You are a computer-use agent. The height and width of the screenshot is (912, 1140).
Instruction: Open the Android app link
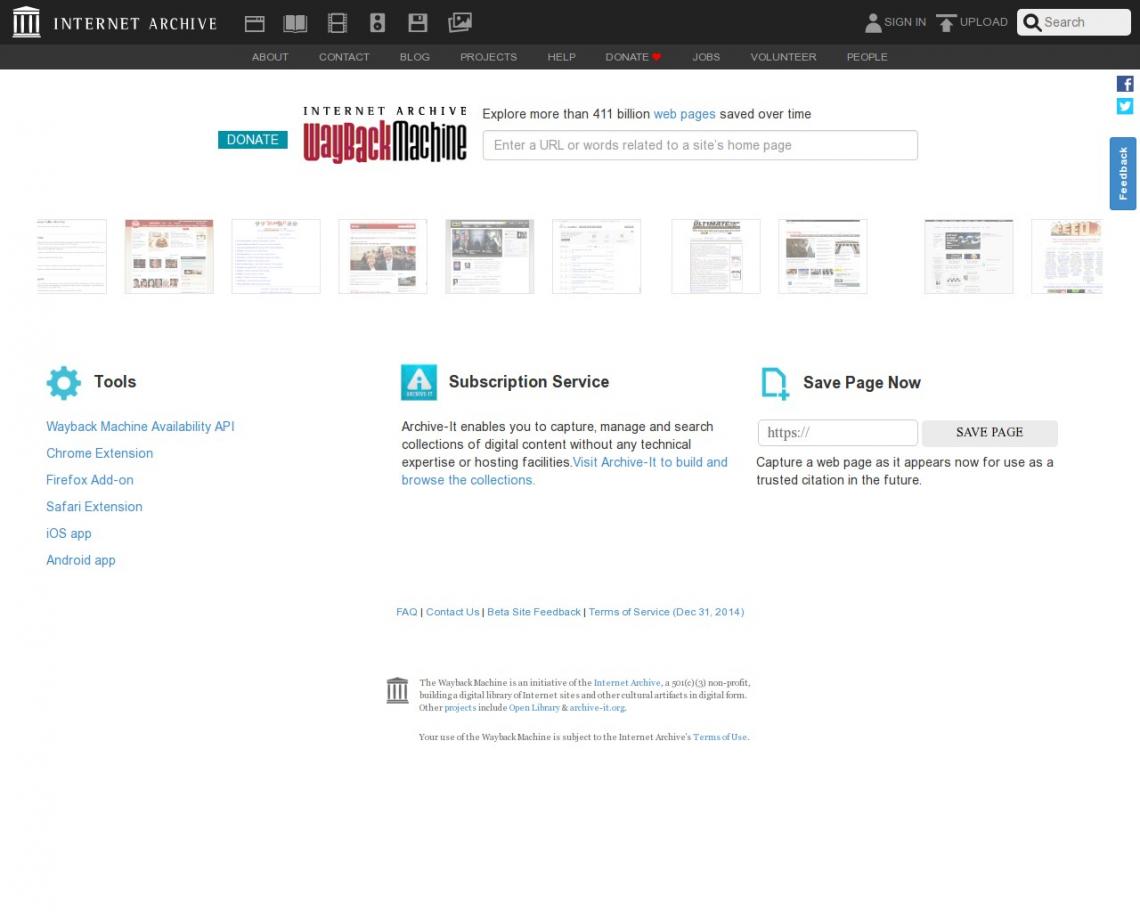point(81,561)
